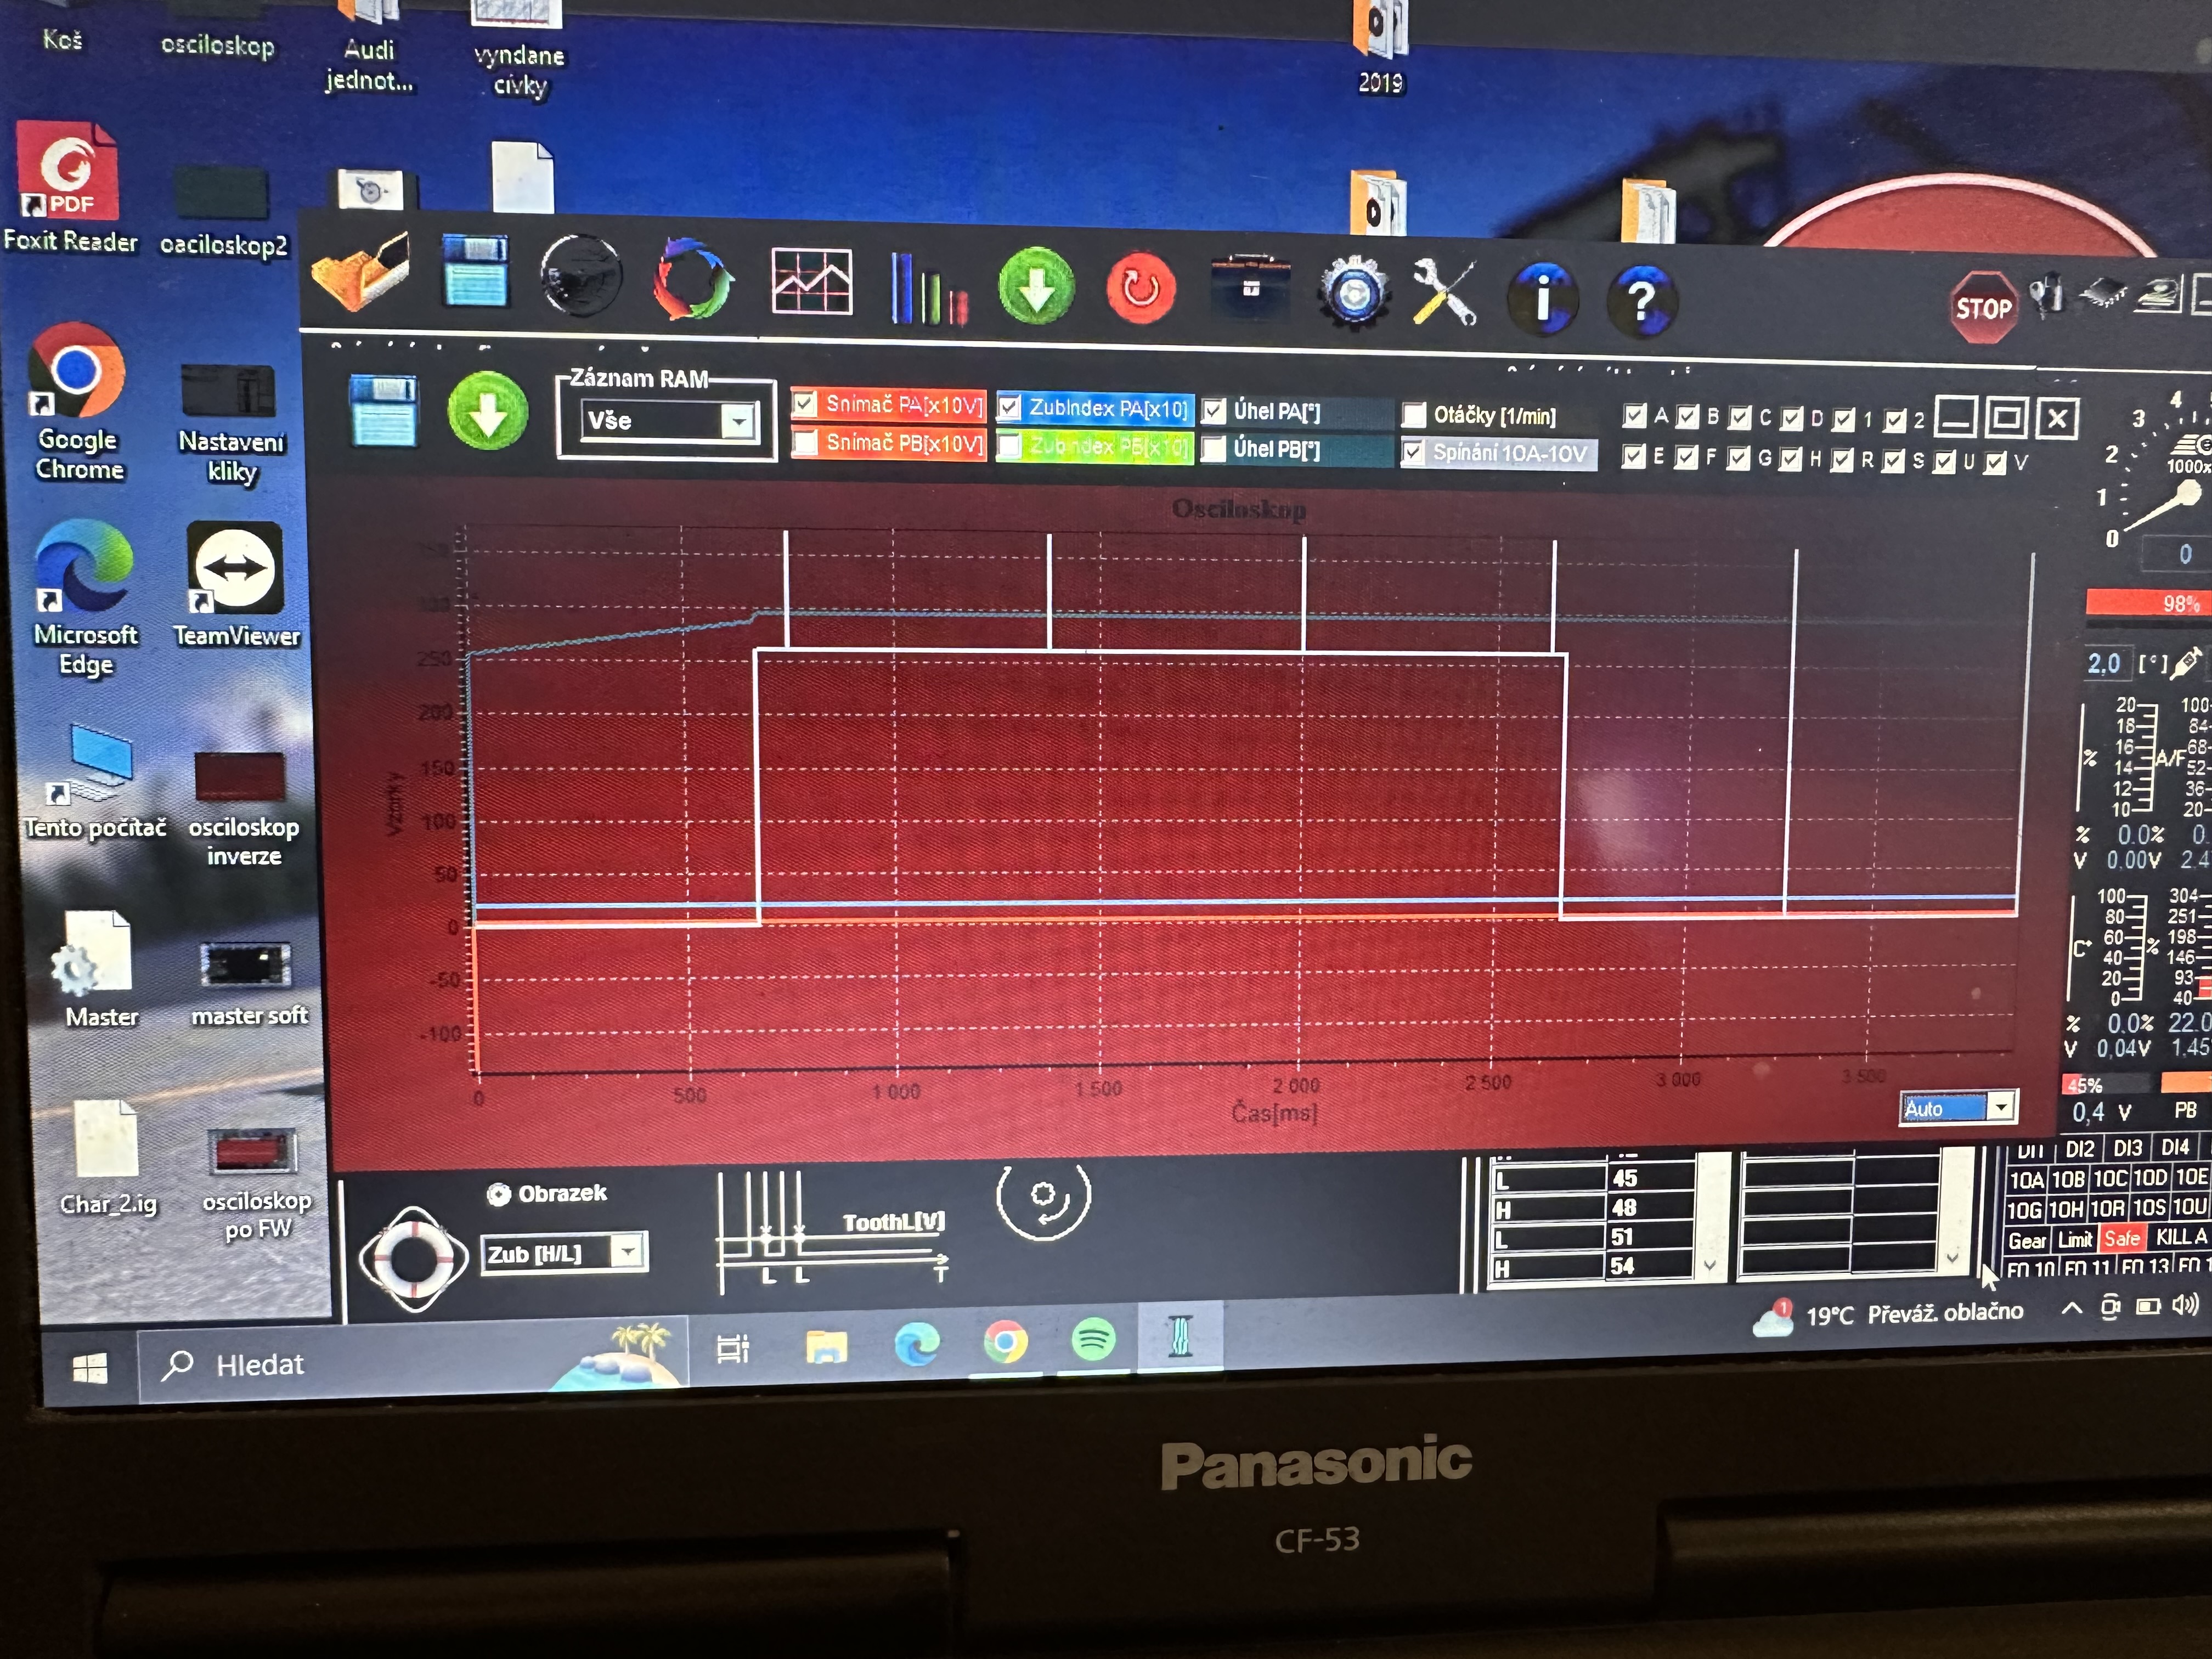Screen dimensions: 2212x1659
Task: Click the blue info icon
Action: click(x=1543, y=297)
